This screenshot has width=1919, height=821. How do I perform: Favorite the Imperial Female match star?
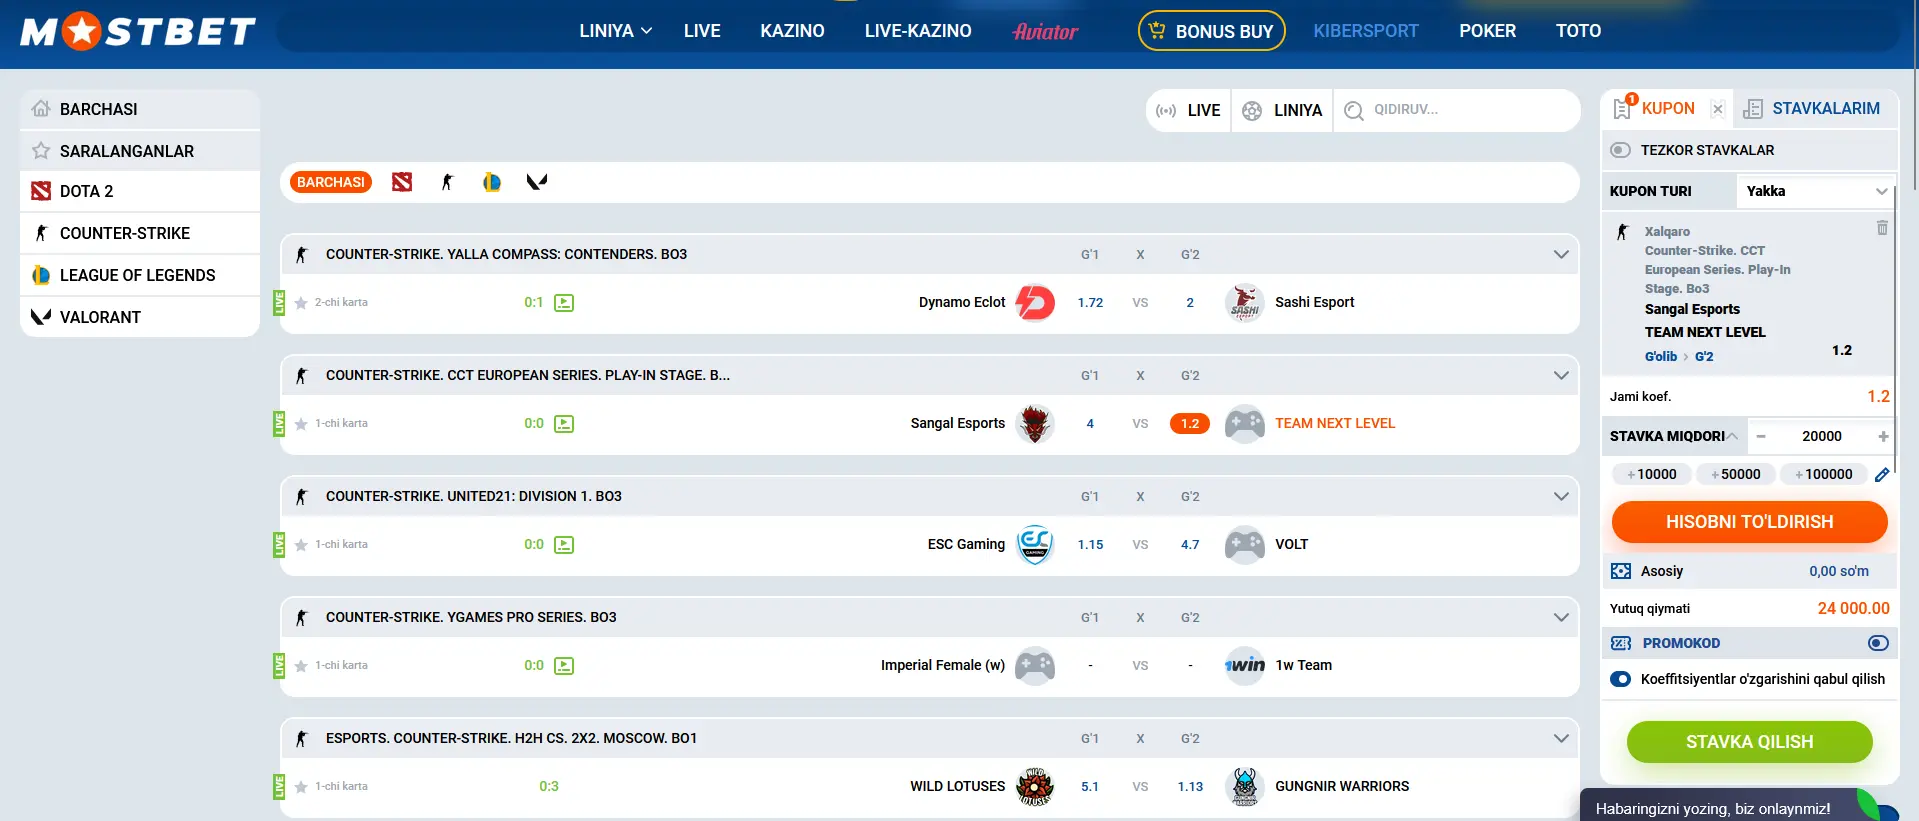(301, 666)
